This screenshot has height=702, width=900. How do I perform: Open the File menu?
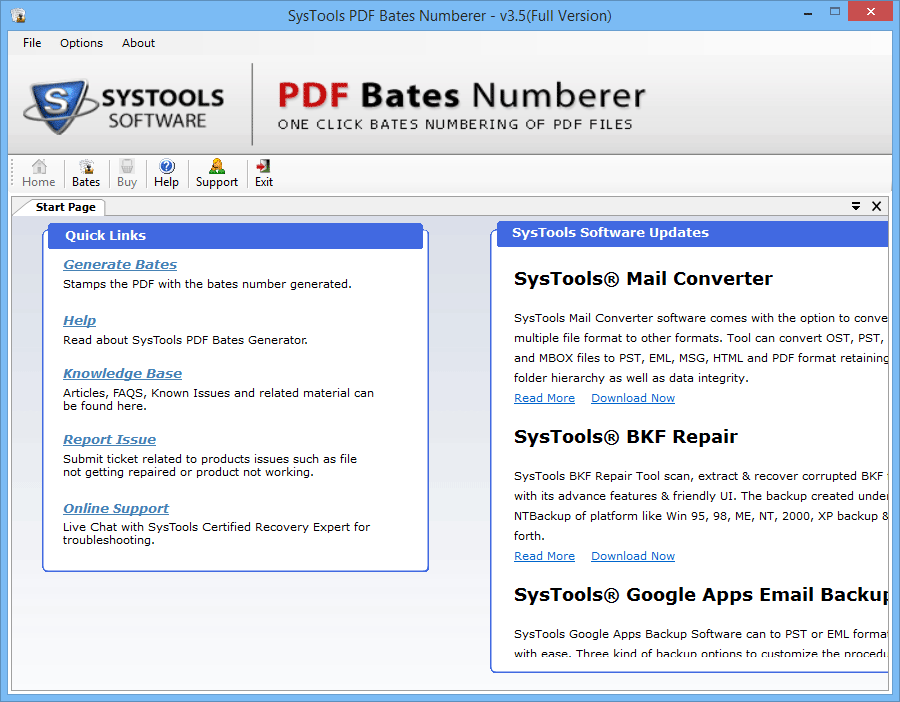32,43
